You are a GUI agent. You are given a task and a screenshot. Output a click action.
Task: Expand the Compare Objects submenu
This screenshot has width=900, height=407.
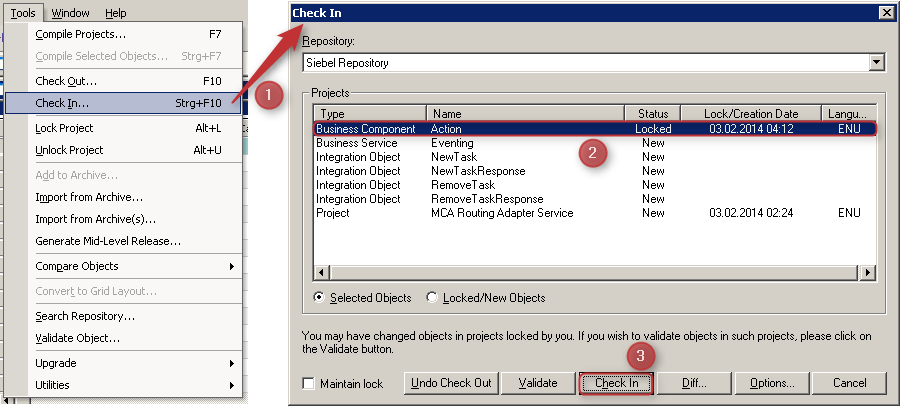point(123,266)
